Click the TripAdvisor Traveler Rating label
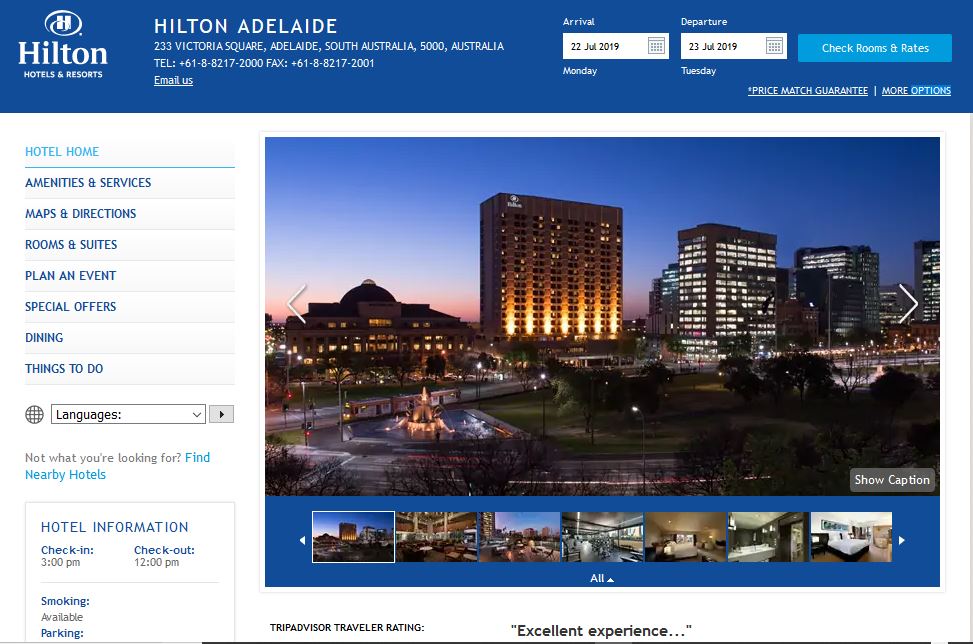This screenshot has height=644, width=973. point(347,627)
